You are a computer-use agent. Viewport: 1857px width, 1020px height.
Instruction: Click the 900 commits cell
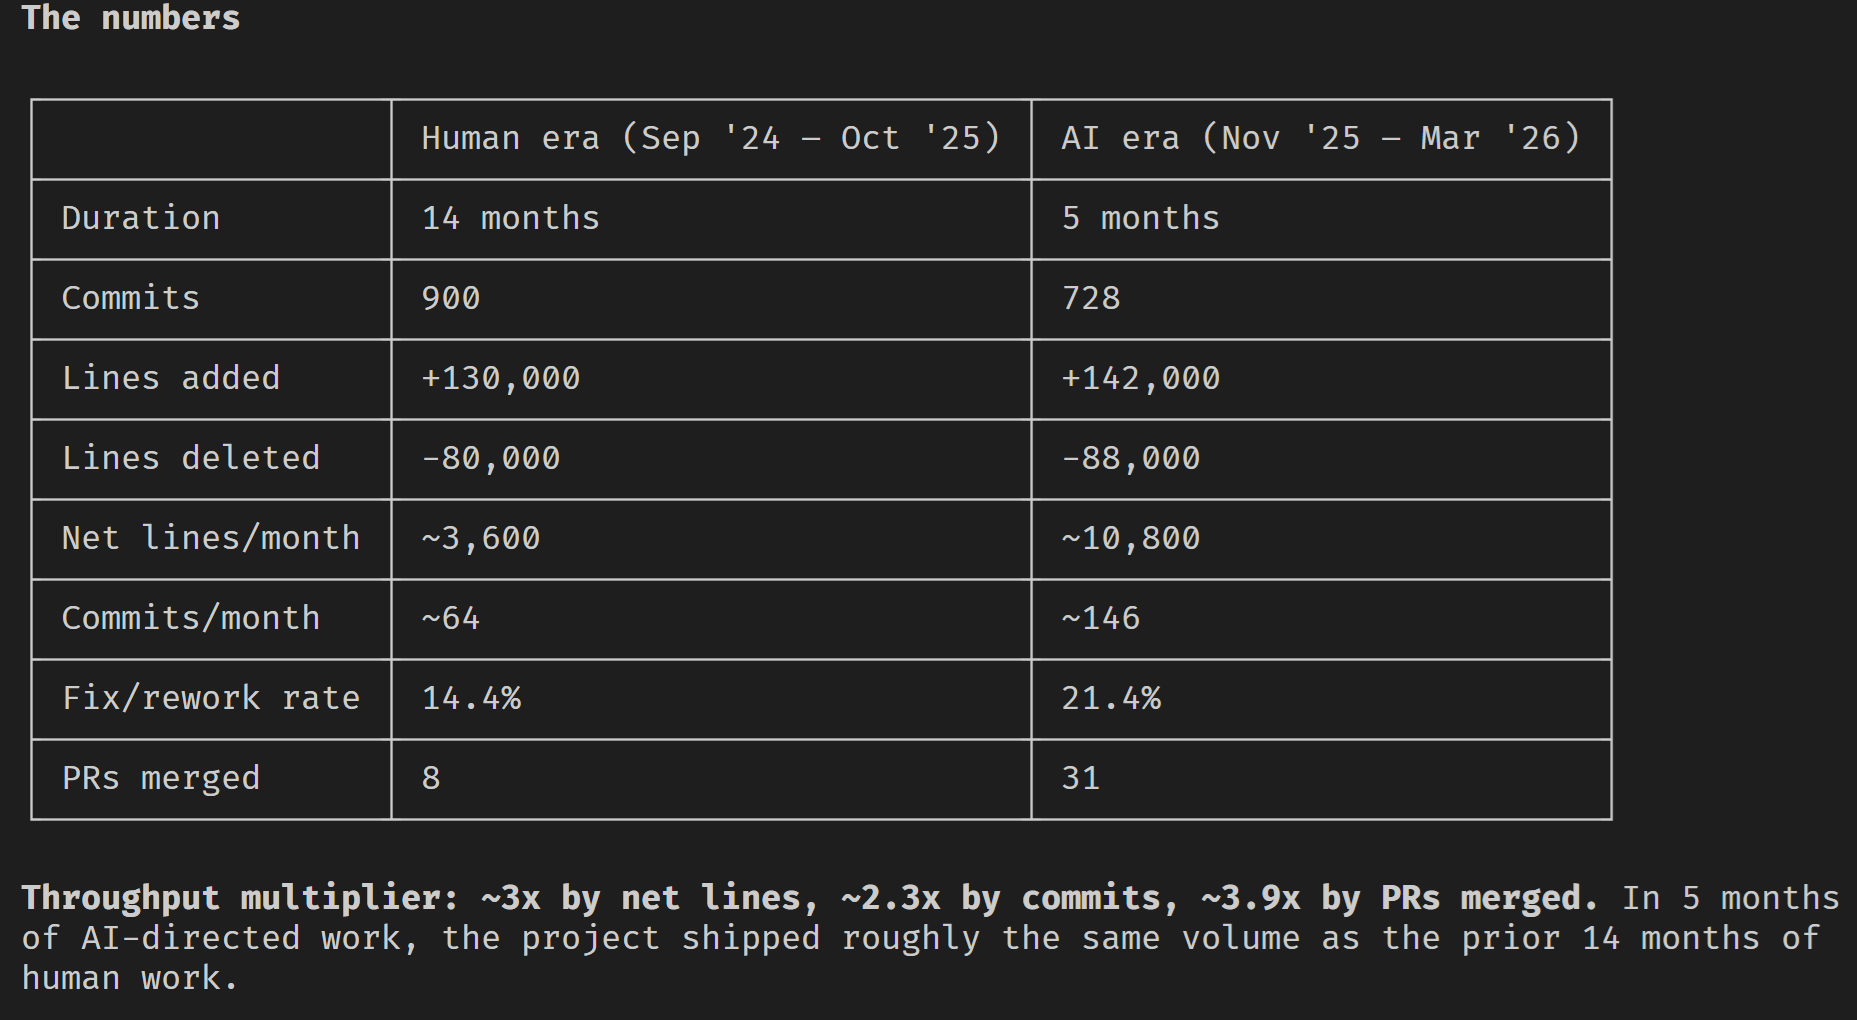451,298
